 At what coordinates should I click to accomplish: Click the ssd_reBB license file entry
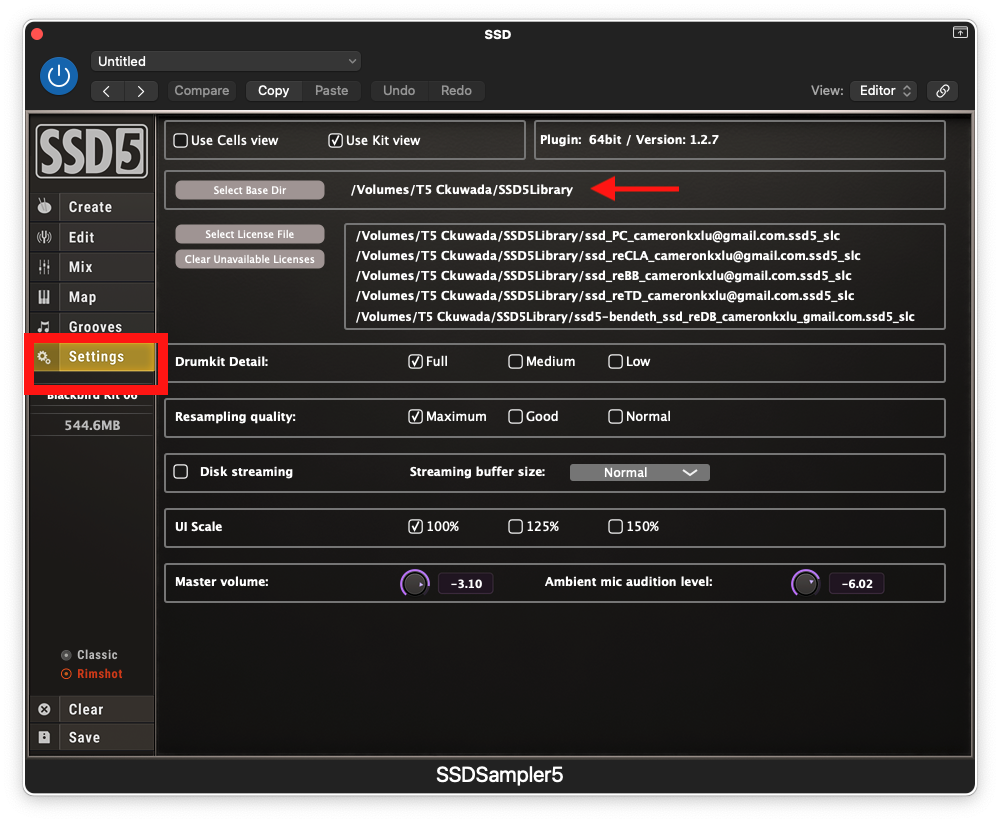(x=603, y=276)
